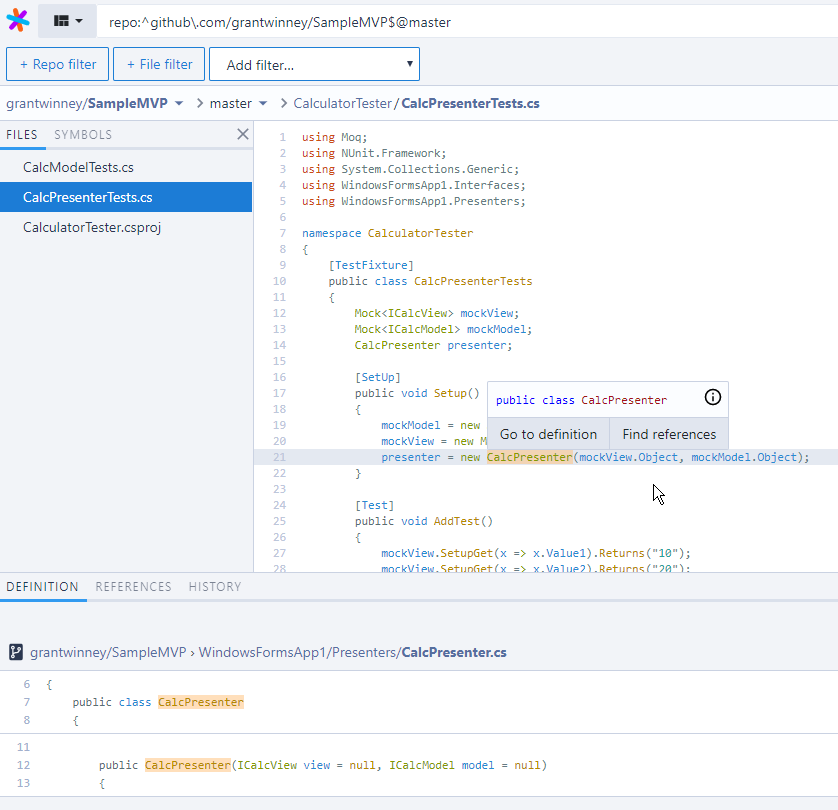
Task: Open the search type dropdown button
Action: (x=68, y=21)
